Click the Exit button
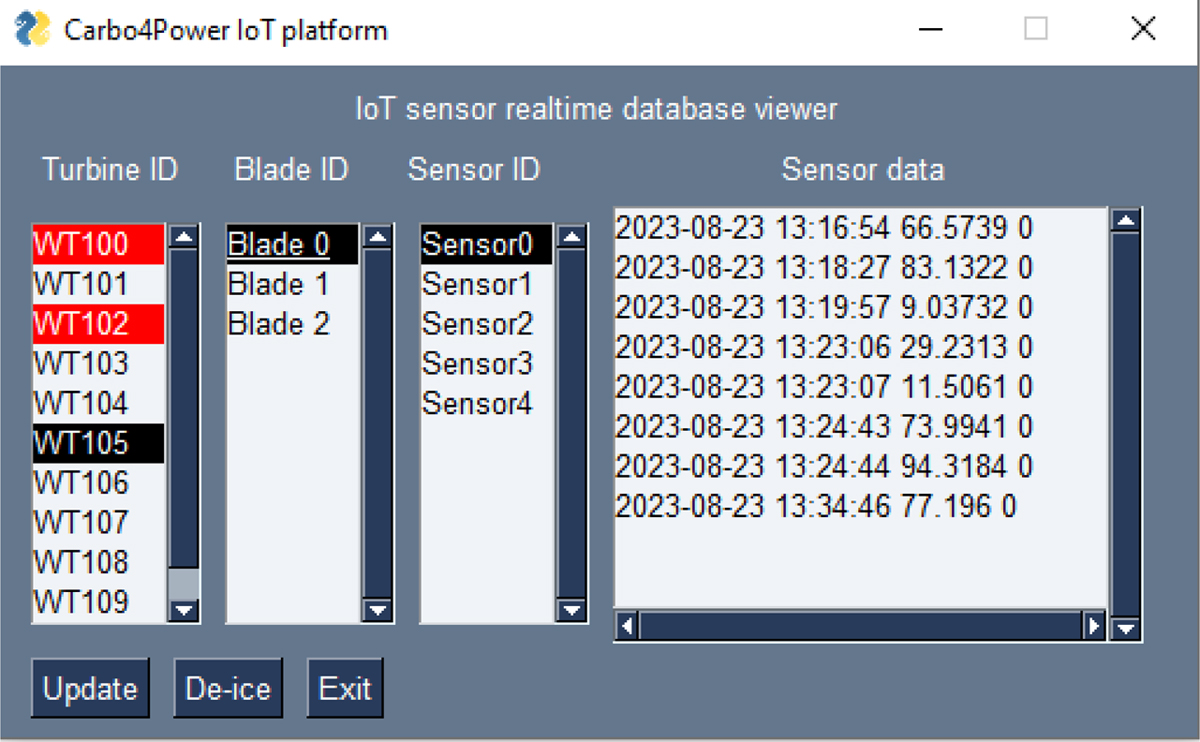The image size is (1200, 742). (345, 688)
